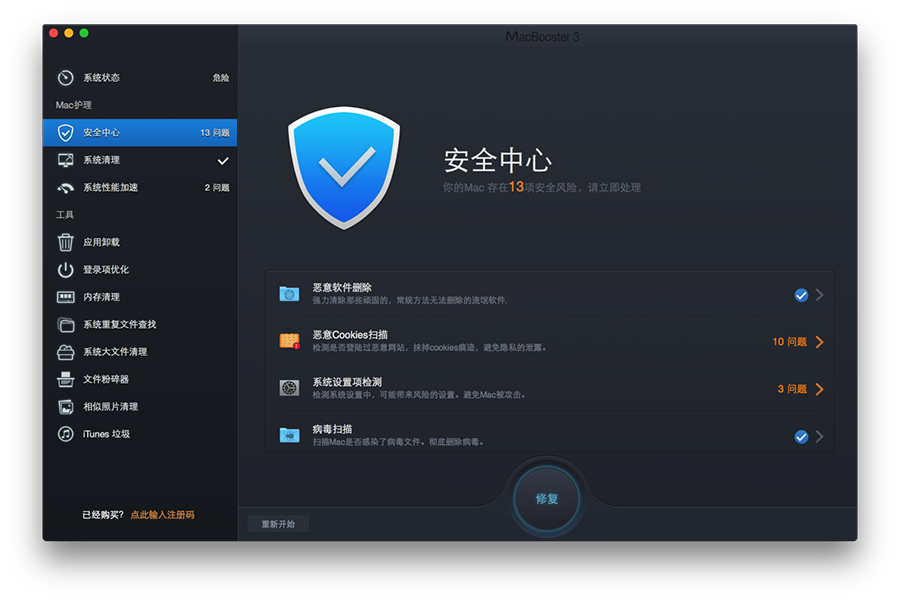Screen dimensions: 900x602
Task: Click the 系统清理 monitor icon
Action: click(65, 160)
